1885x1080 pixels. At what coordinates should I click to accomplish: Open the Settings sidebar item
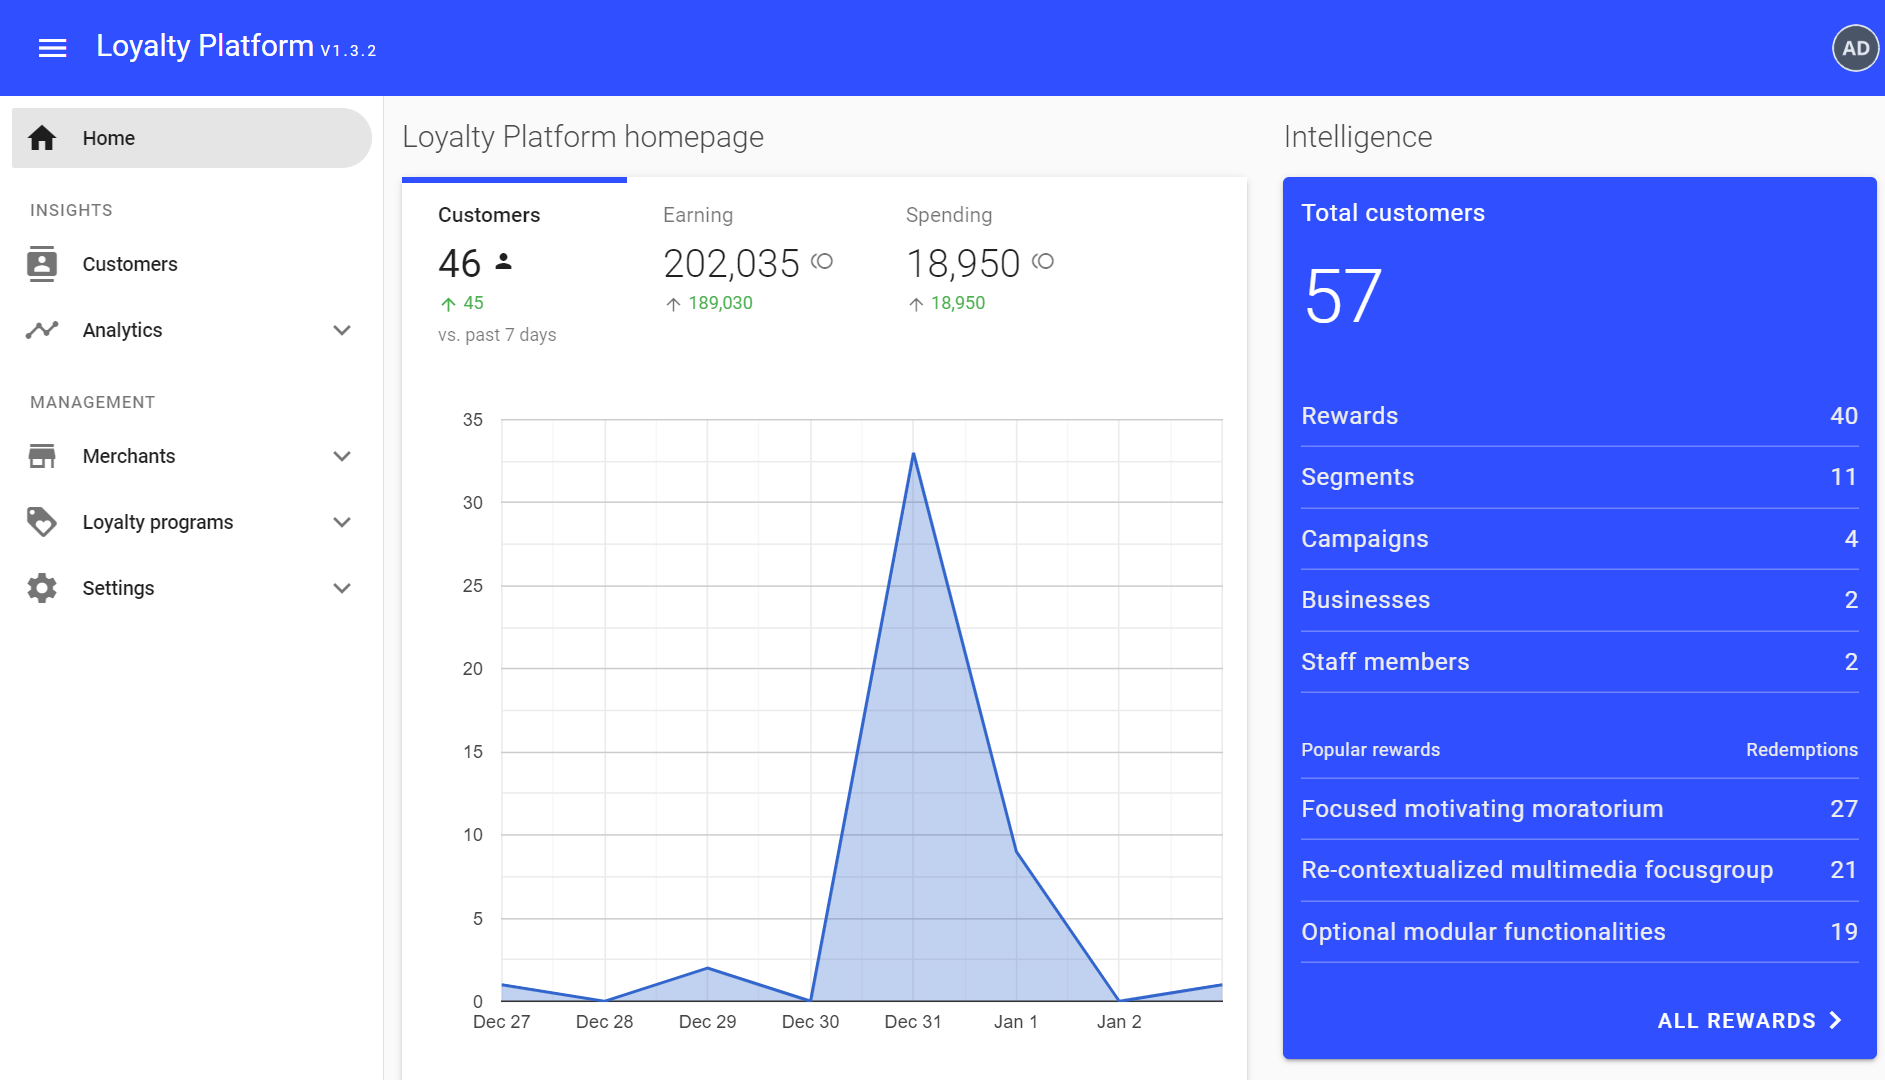point(192,588)
